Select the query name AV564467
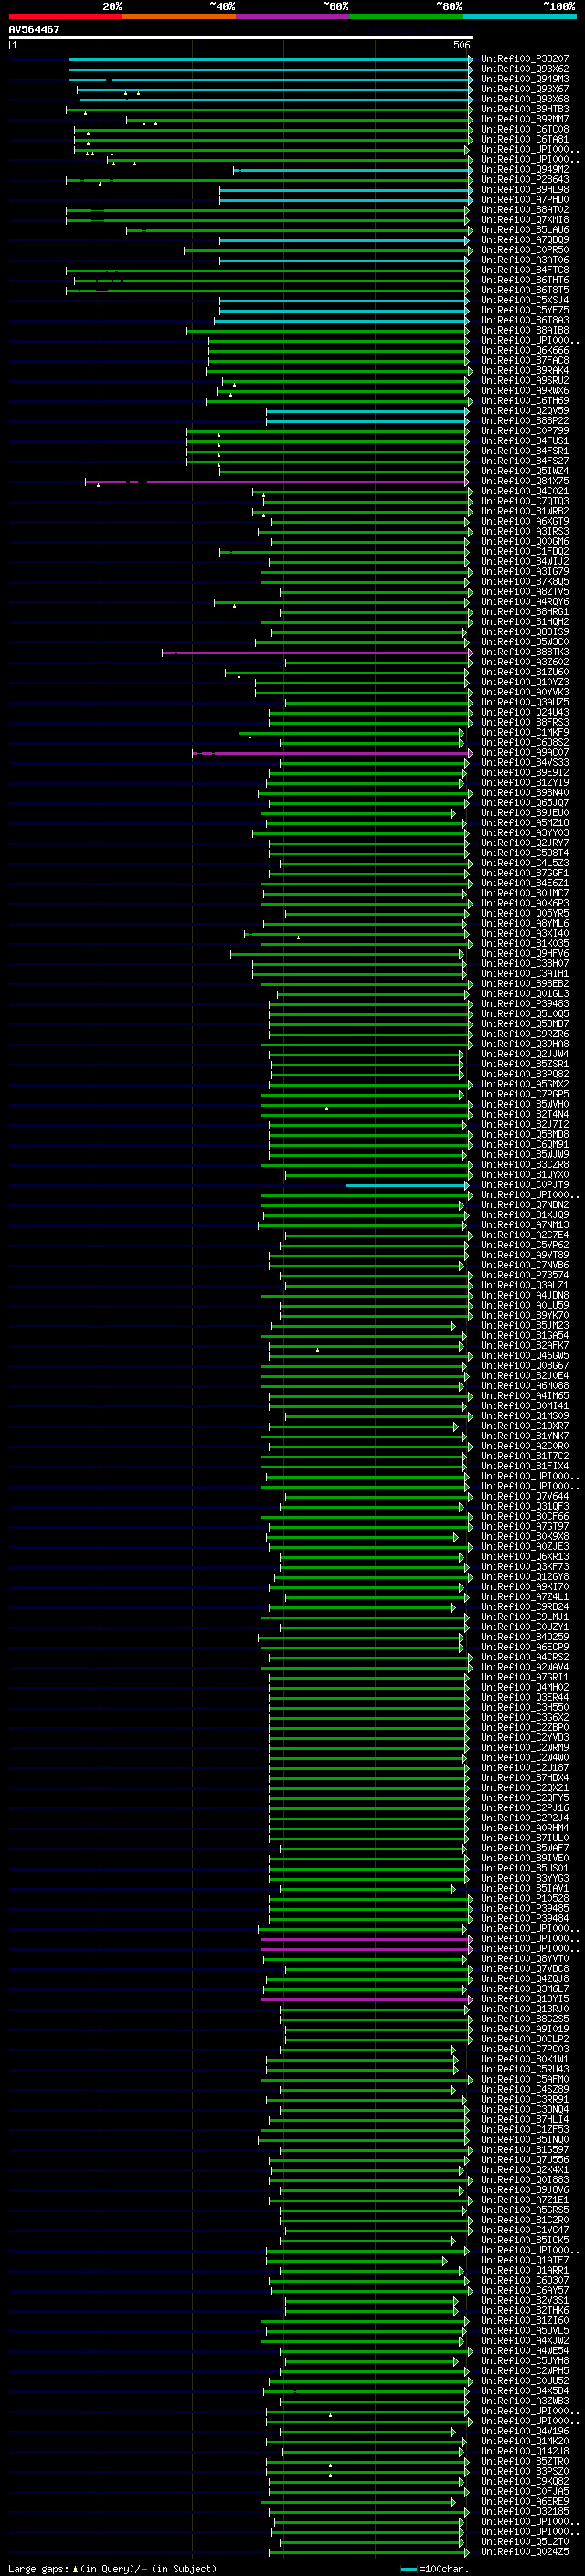This screenshot has height=2576, width=585. pos(34,29)
